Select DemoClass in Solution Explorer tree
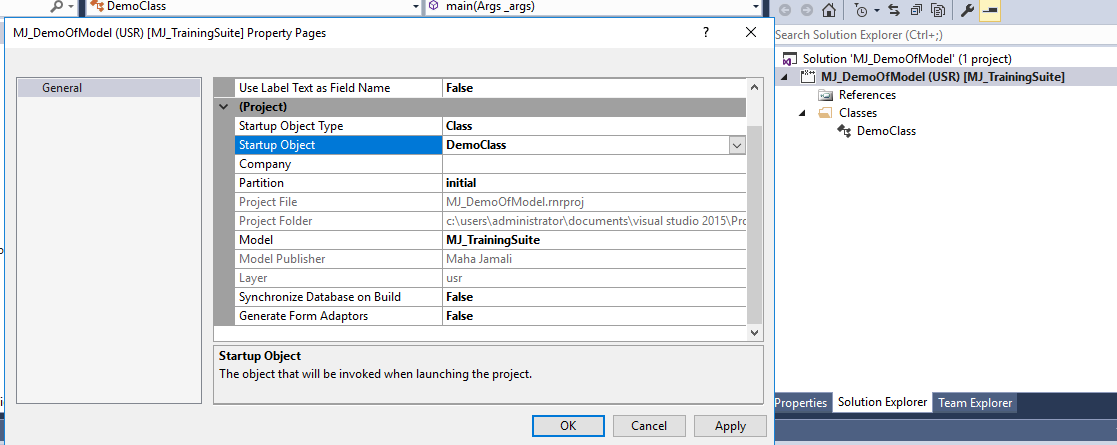The height and width of the screenshot is (445, 1117). click(x=886, y=131)
